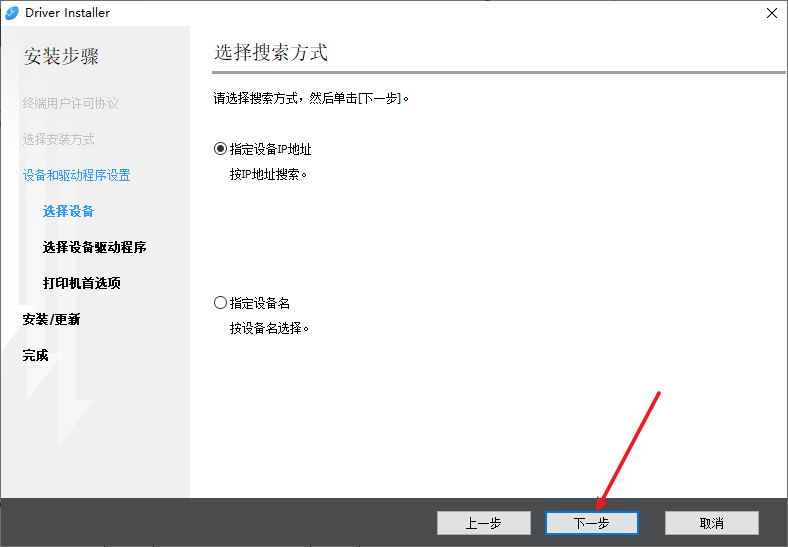Open the 终端用户许可协议 step in sidebar
This screenshot has height=547, width=788.
pyautogui.click(x=71, y=103)
